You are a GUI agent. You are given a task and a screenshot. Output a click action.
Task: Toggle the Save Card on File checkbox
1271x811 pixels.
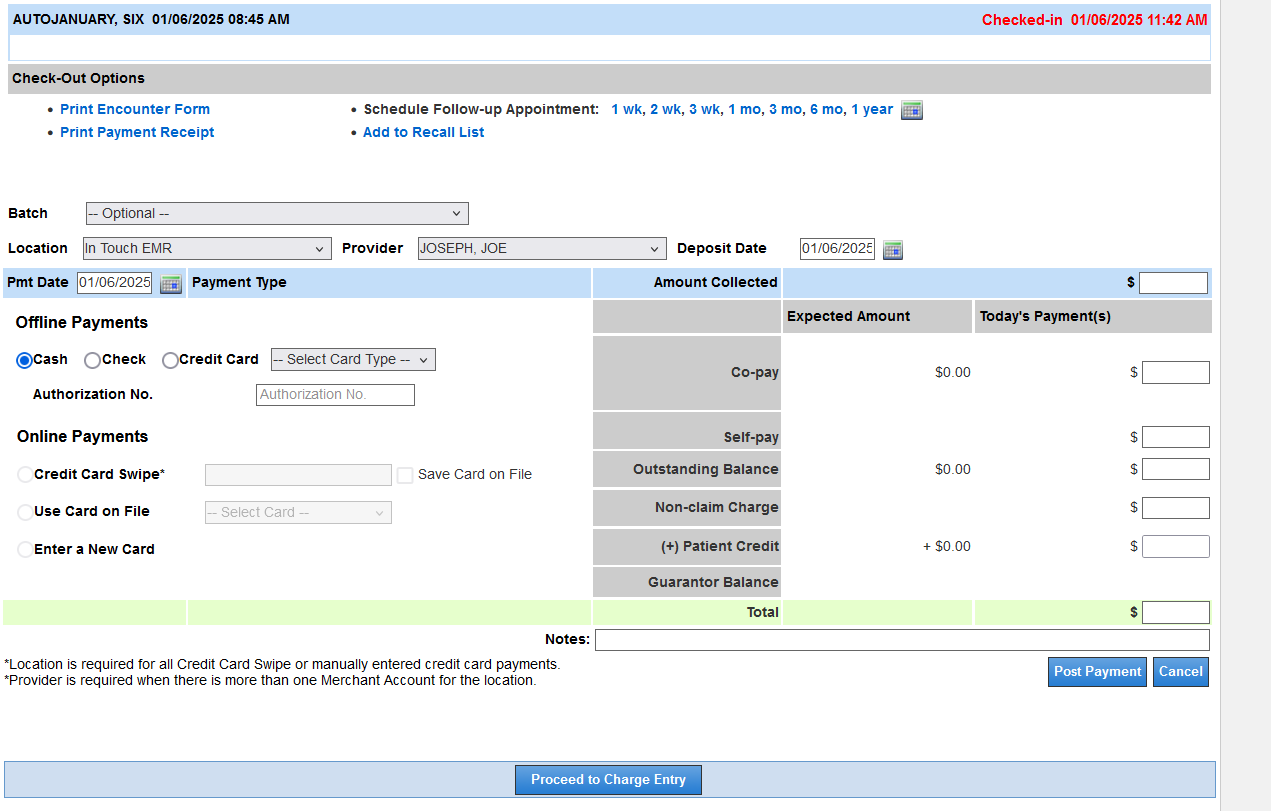tap(405, 475)
